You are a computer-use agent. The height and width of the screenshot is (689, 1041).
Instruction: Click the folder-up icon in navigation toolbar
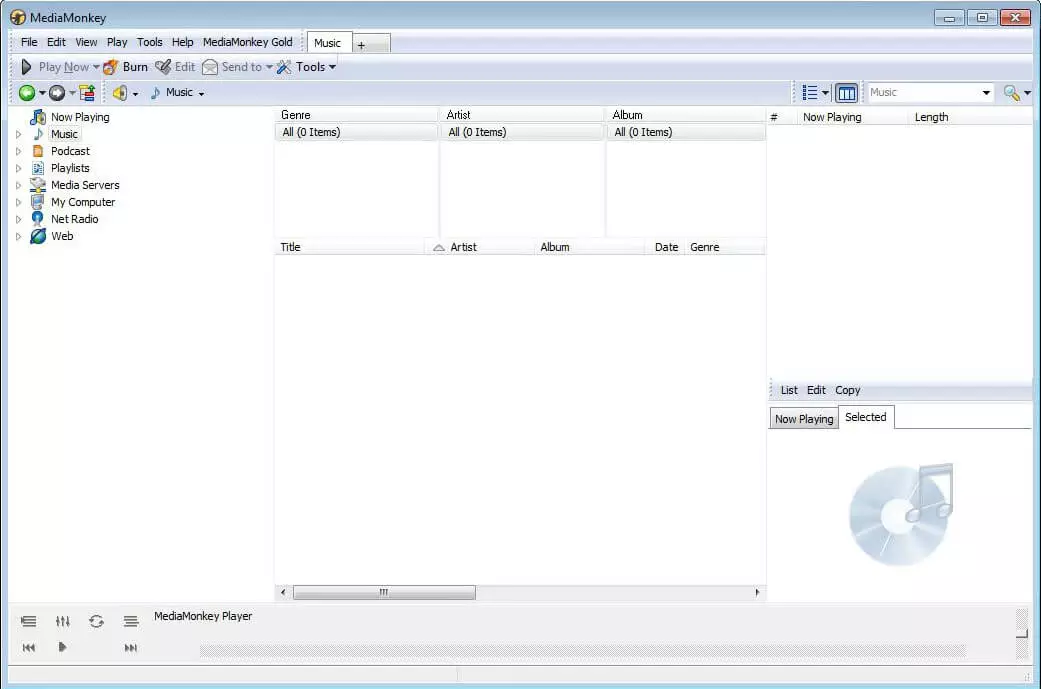(87, 93)
